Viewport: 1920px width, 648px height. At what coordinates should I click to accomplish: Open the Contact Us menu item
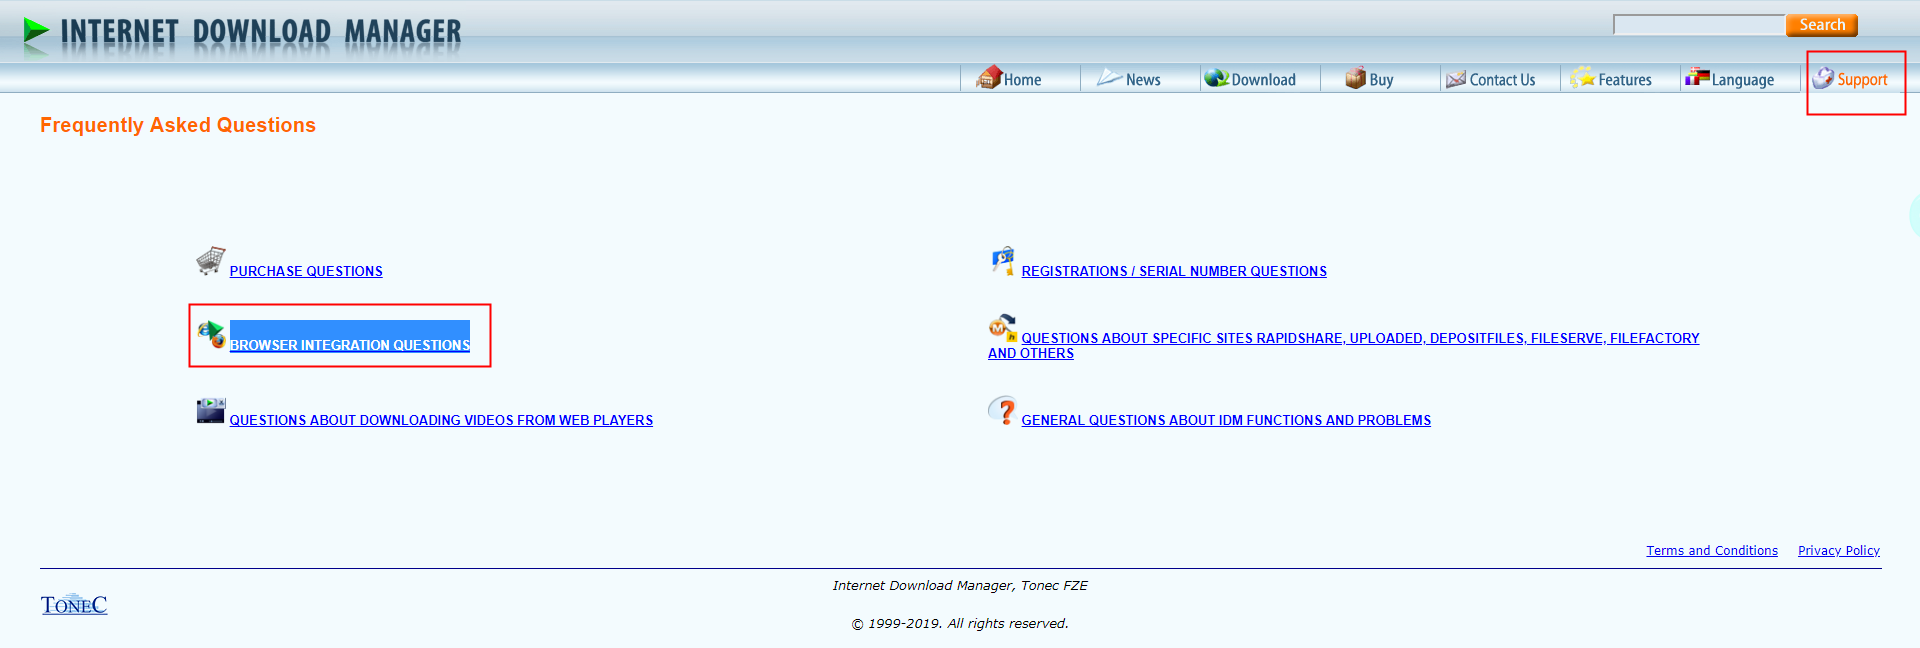coord(1502,80)
